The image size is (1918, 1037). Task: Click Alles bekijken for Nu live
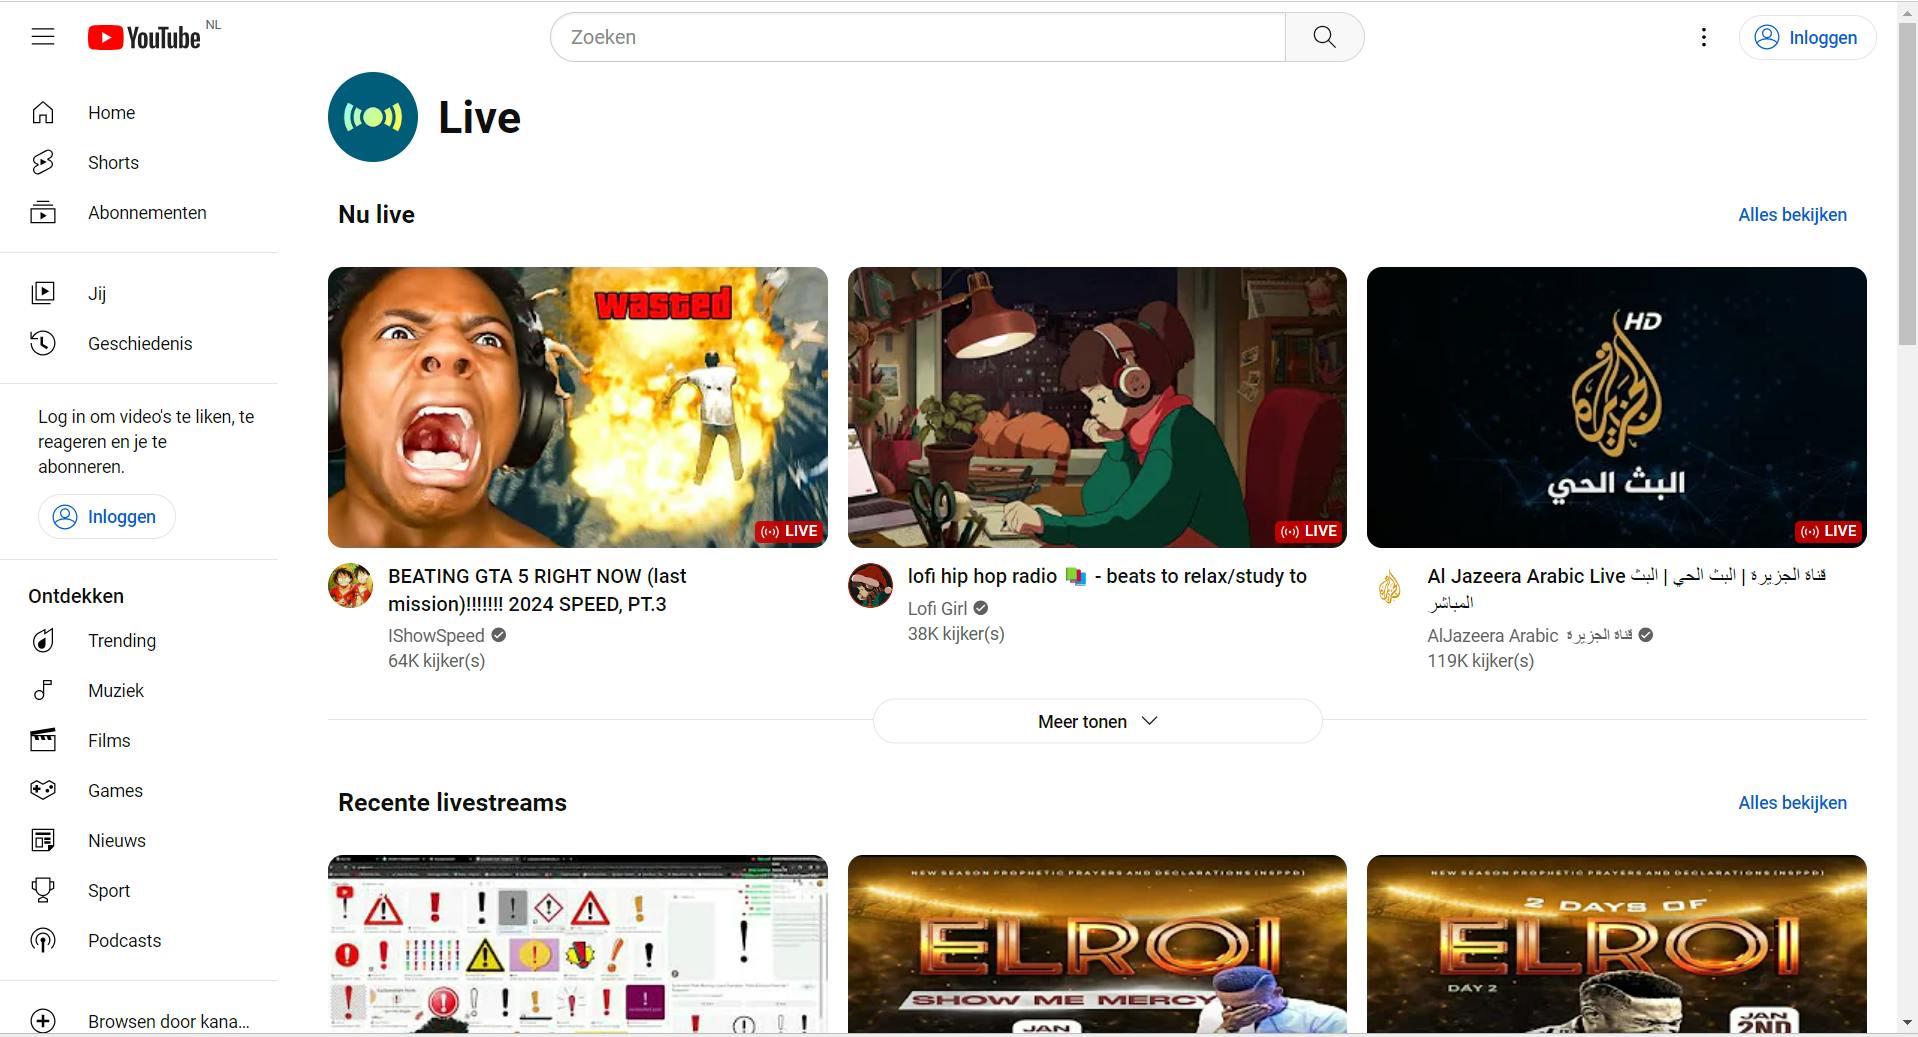pyautogui.click(x=1792, y=215)
